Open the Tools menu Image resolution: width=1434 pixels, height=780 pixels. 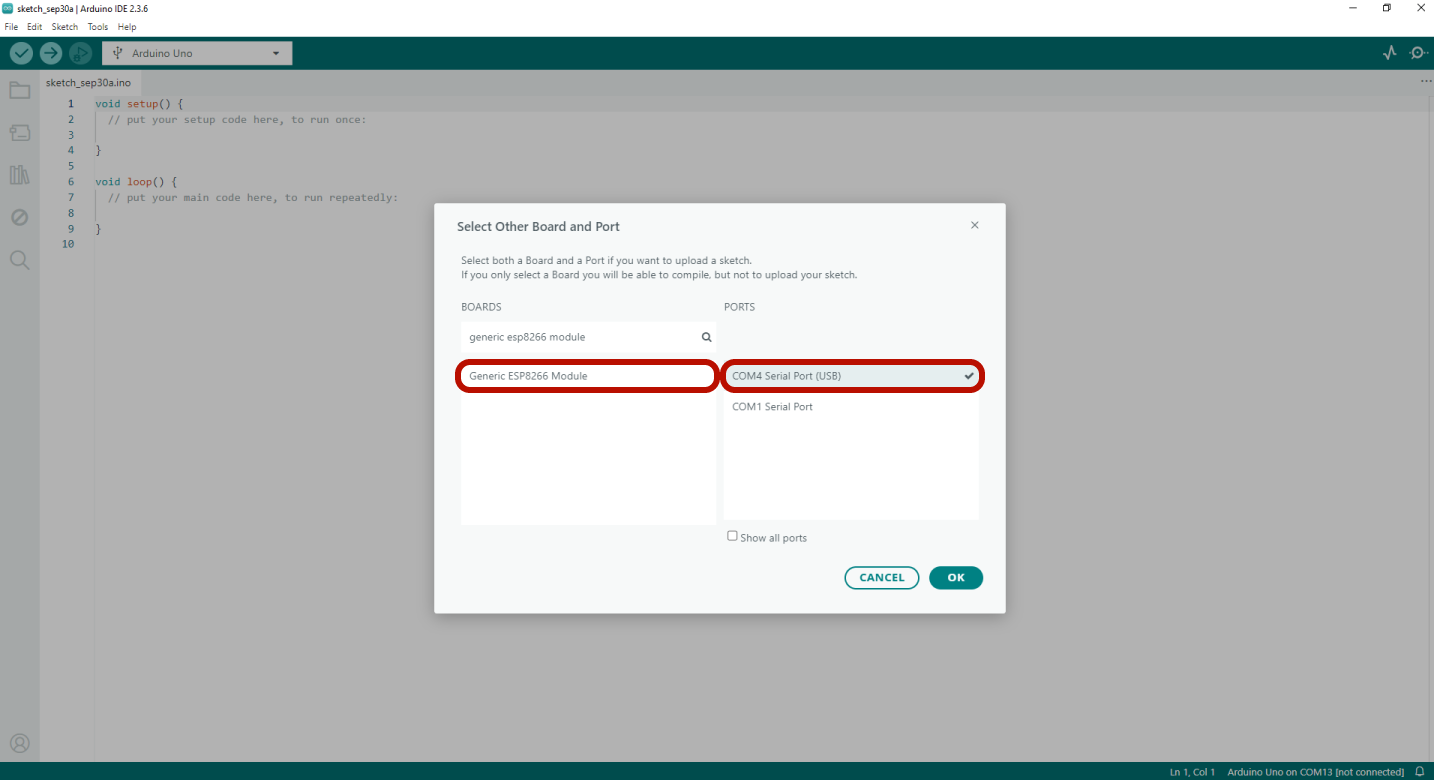click(x=97, y=27)
